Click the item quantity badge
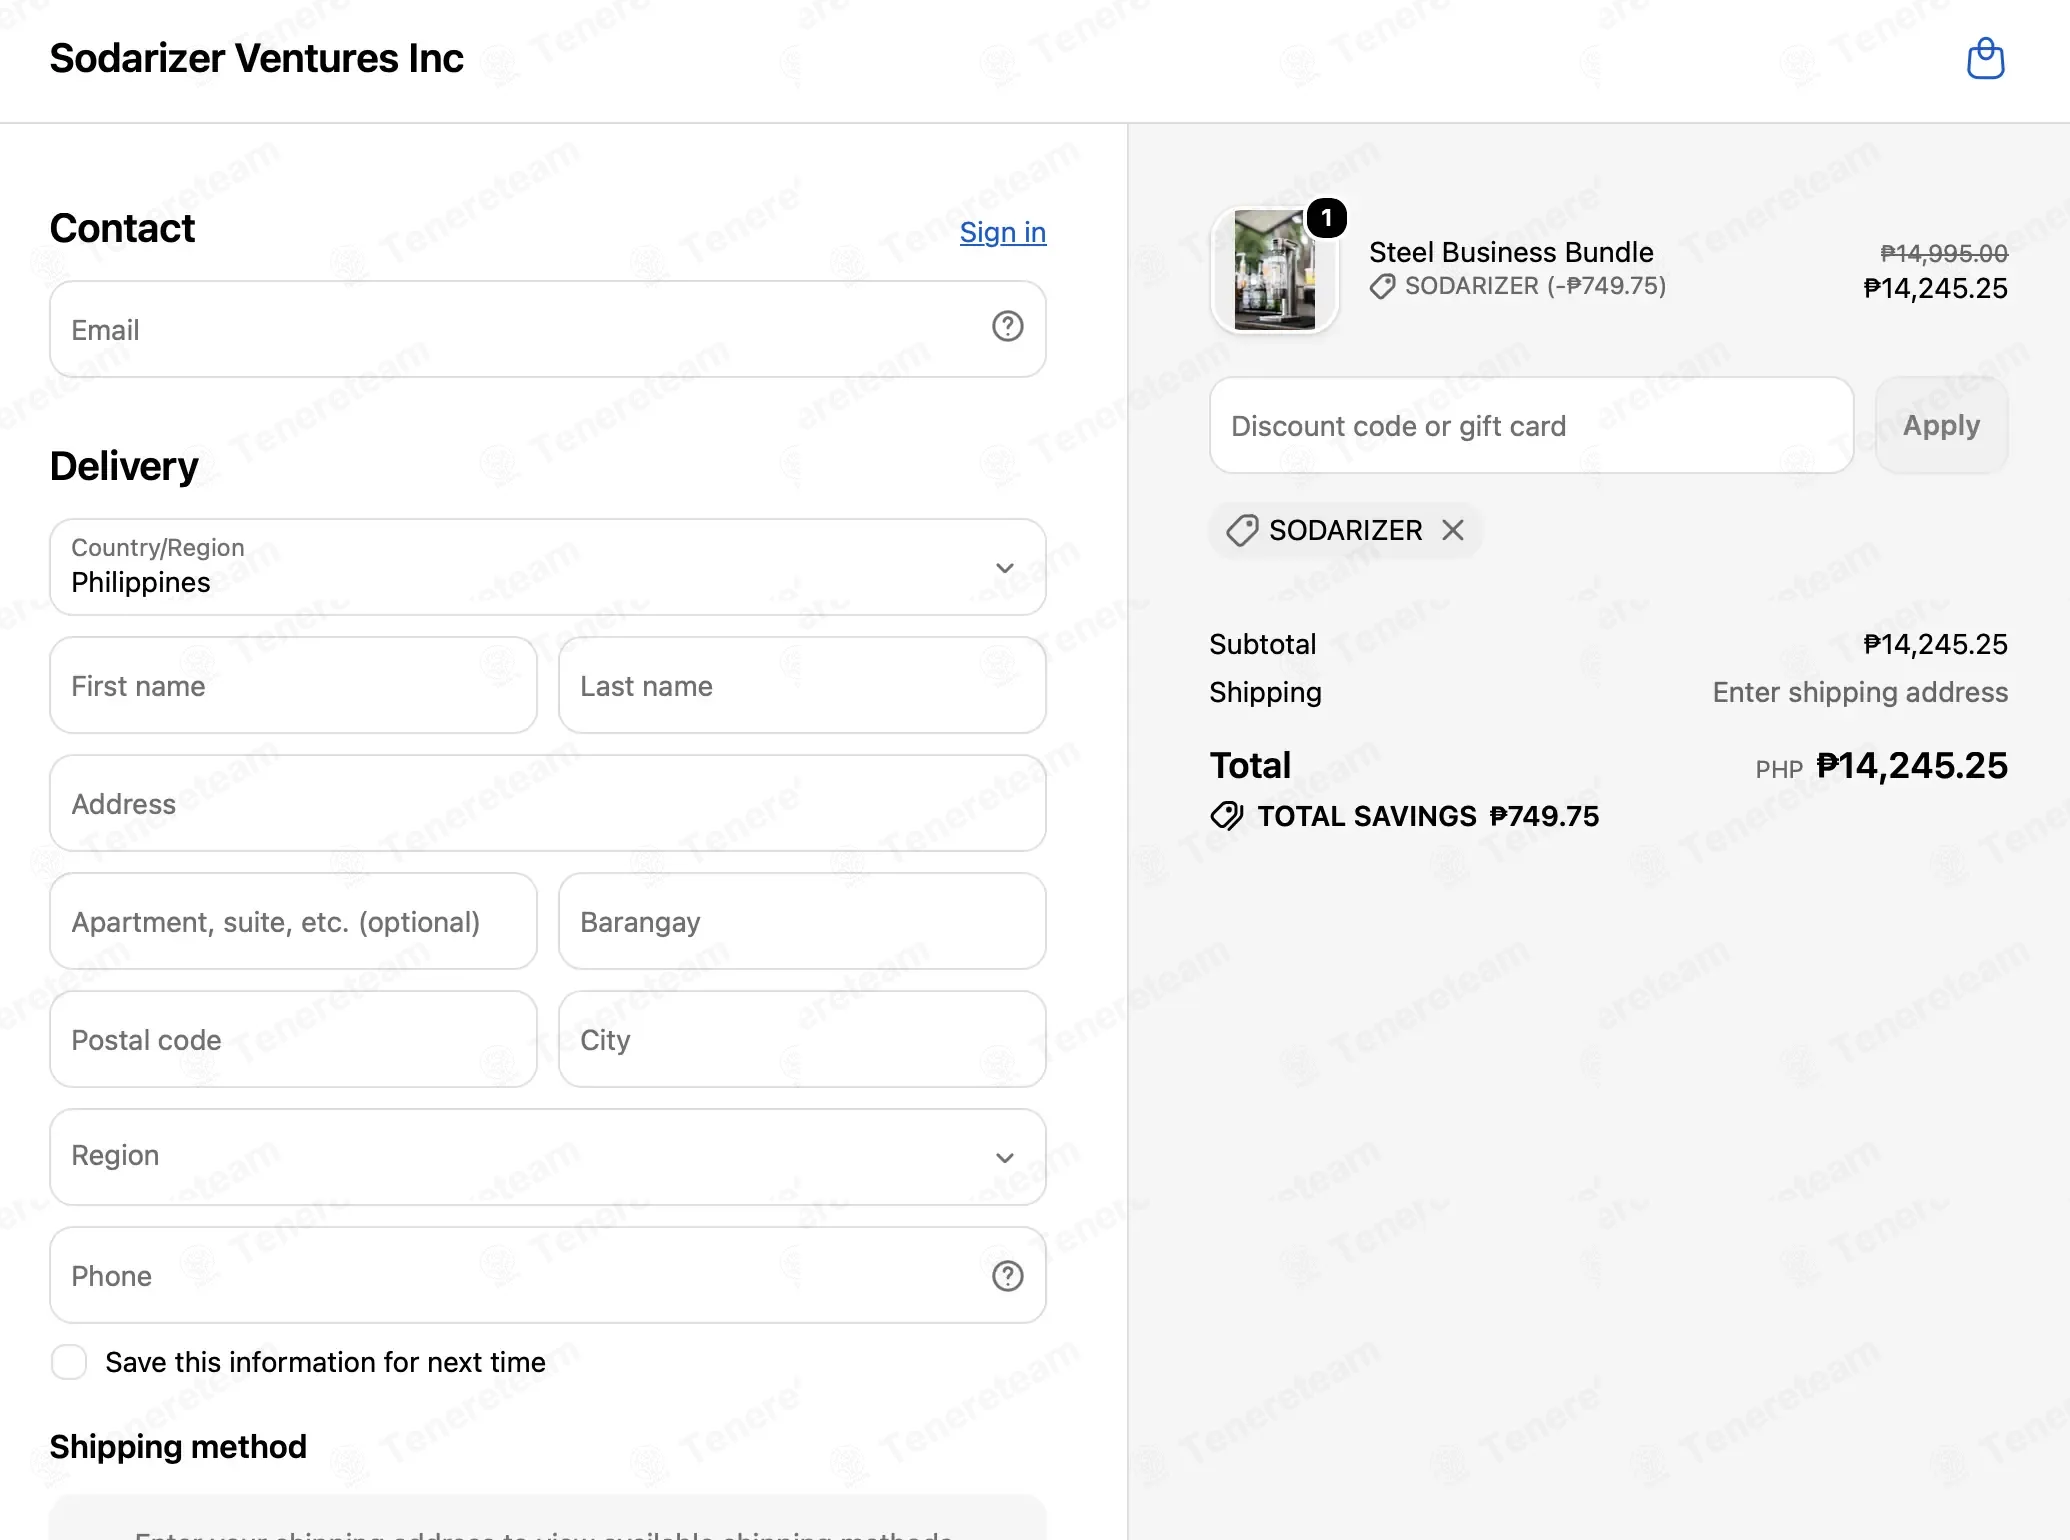2070x1540 pixels. click(x=1326, y=218)
